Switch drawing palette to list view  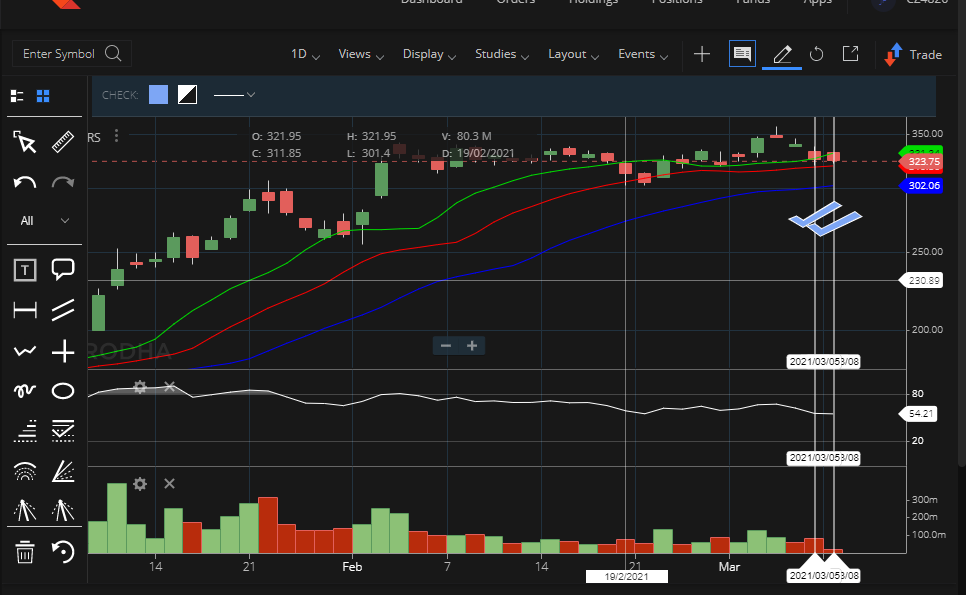click(17, 96)
